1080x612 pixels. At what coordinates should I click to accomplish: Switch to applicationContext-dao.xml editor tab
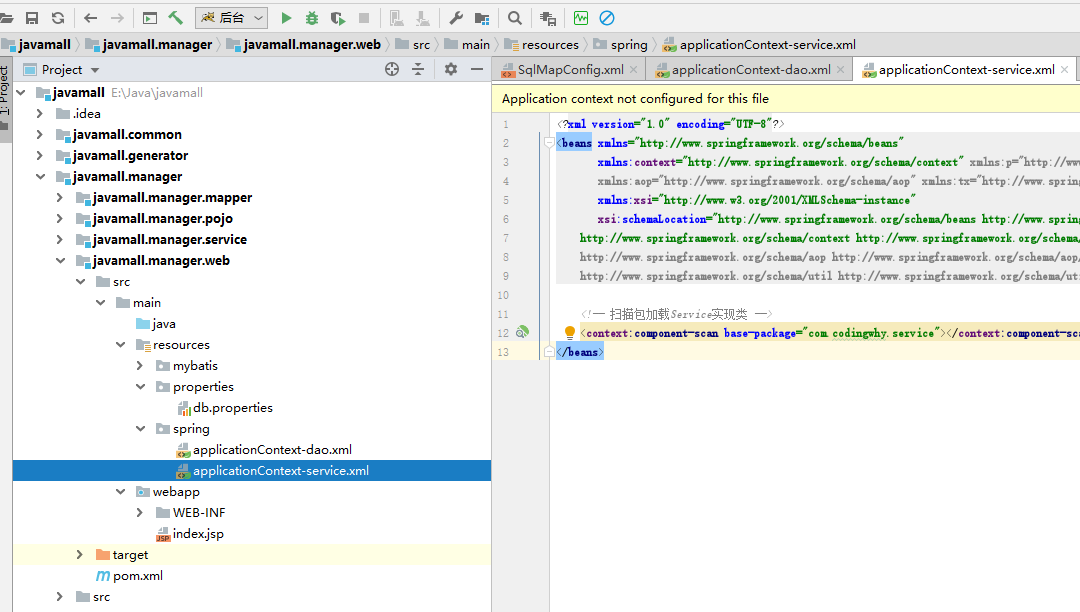click(x=750, y=69)
